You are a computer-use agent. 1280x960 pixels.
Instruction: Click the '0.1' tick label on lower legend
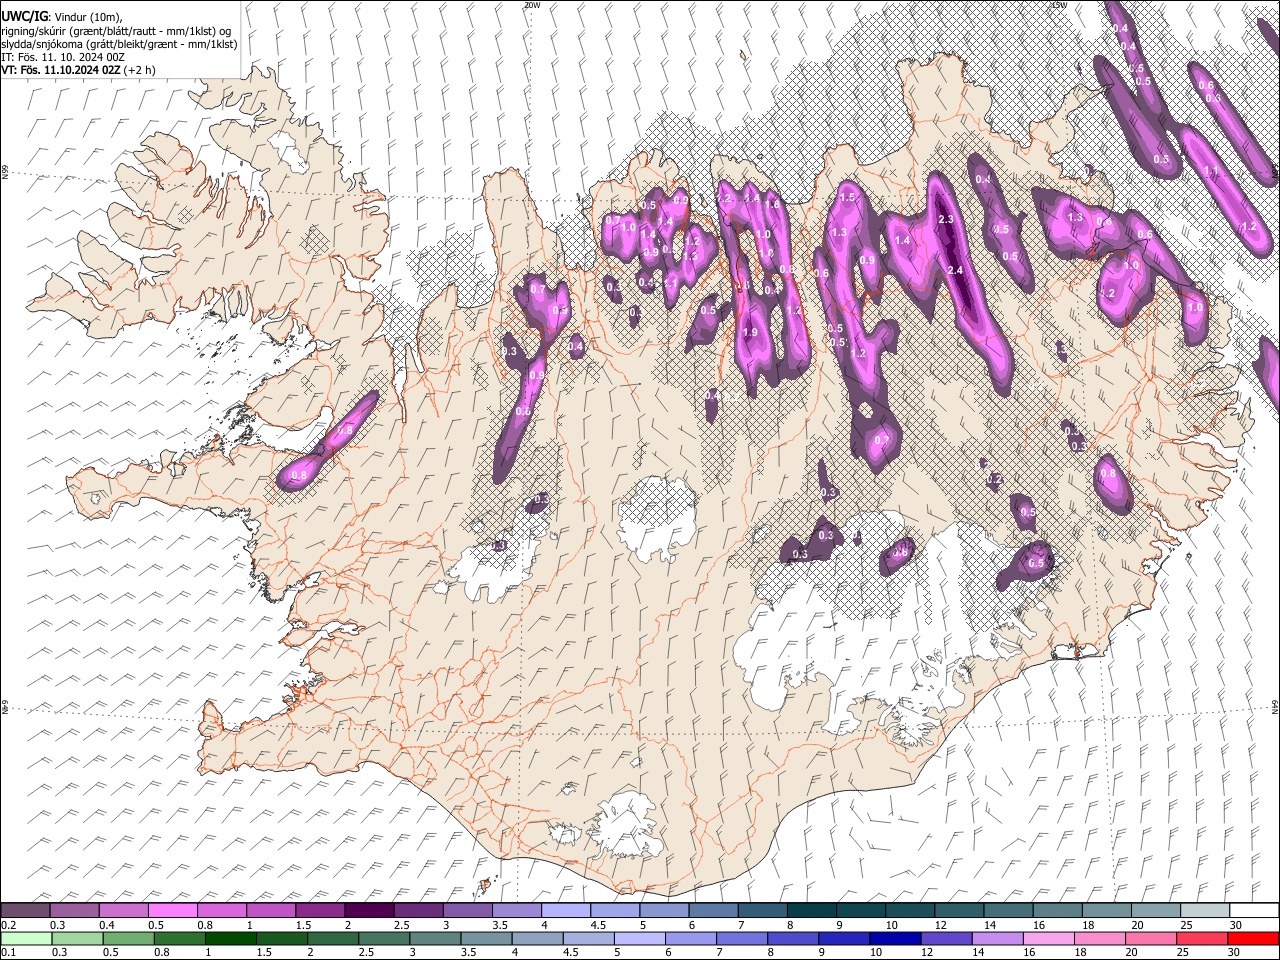(x=8, y=953)
